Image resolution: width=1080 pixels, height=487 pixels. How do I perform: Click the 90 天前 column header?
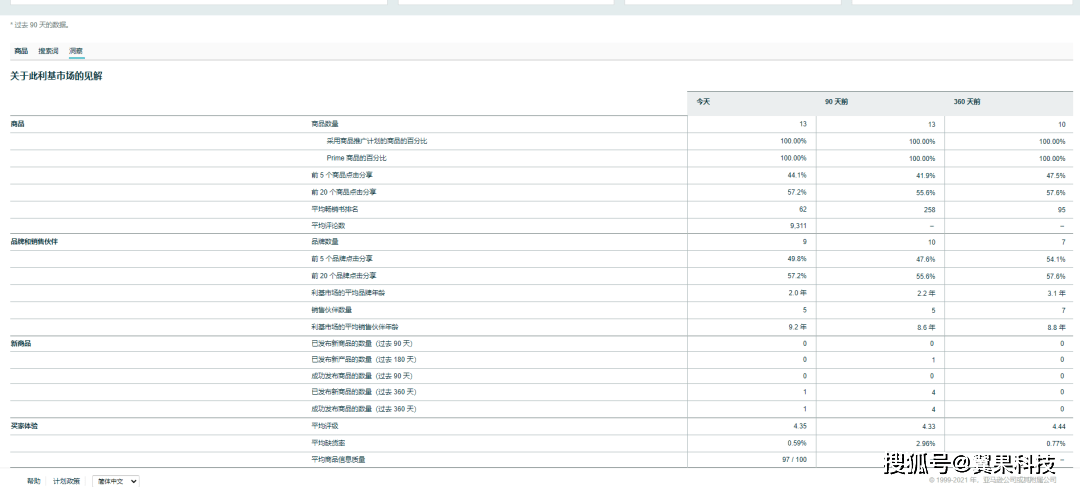tap(836, 102)
